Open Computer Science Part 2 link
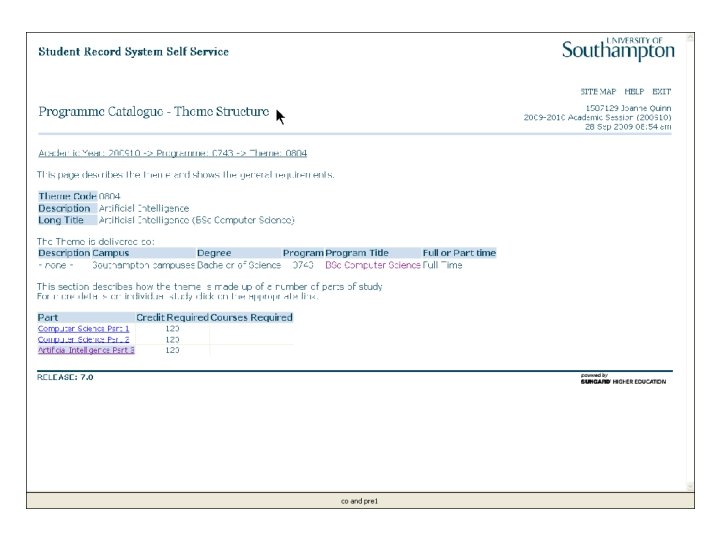Viewport: 720px width, 540px height. pos(84,339)
